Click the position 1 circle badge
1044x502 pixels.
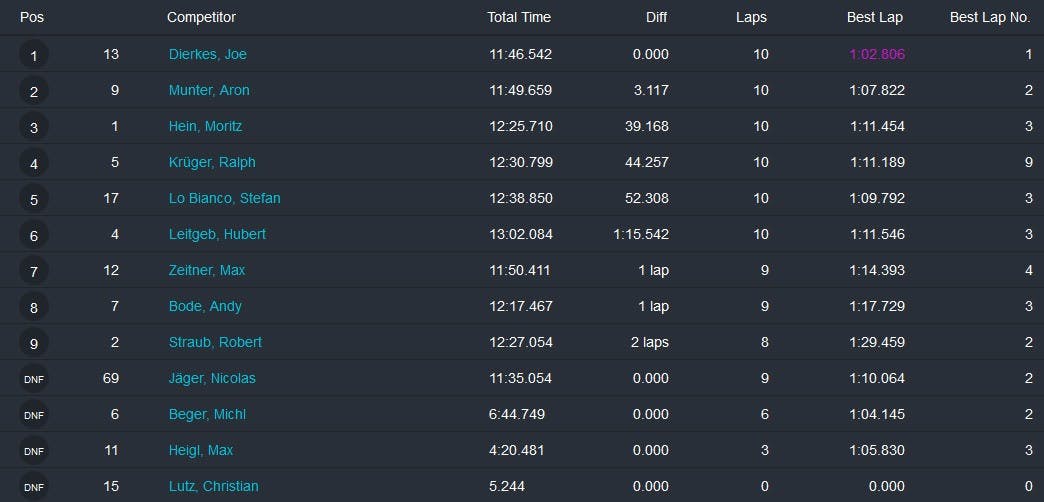coord(33,55)
